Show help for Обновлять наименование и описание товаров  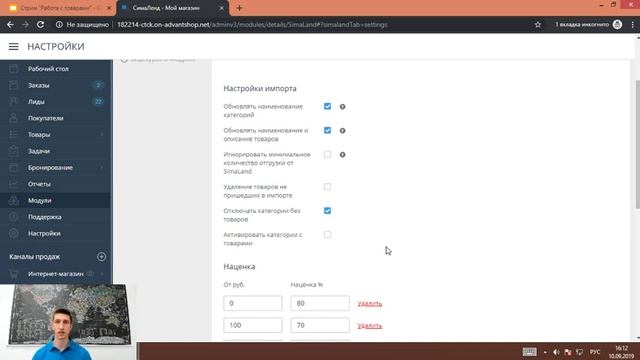[342, 131]
